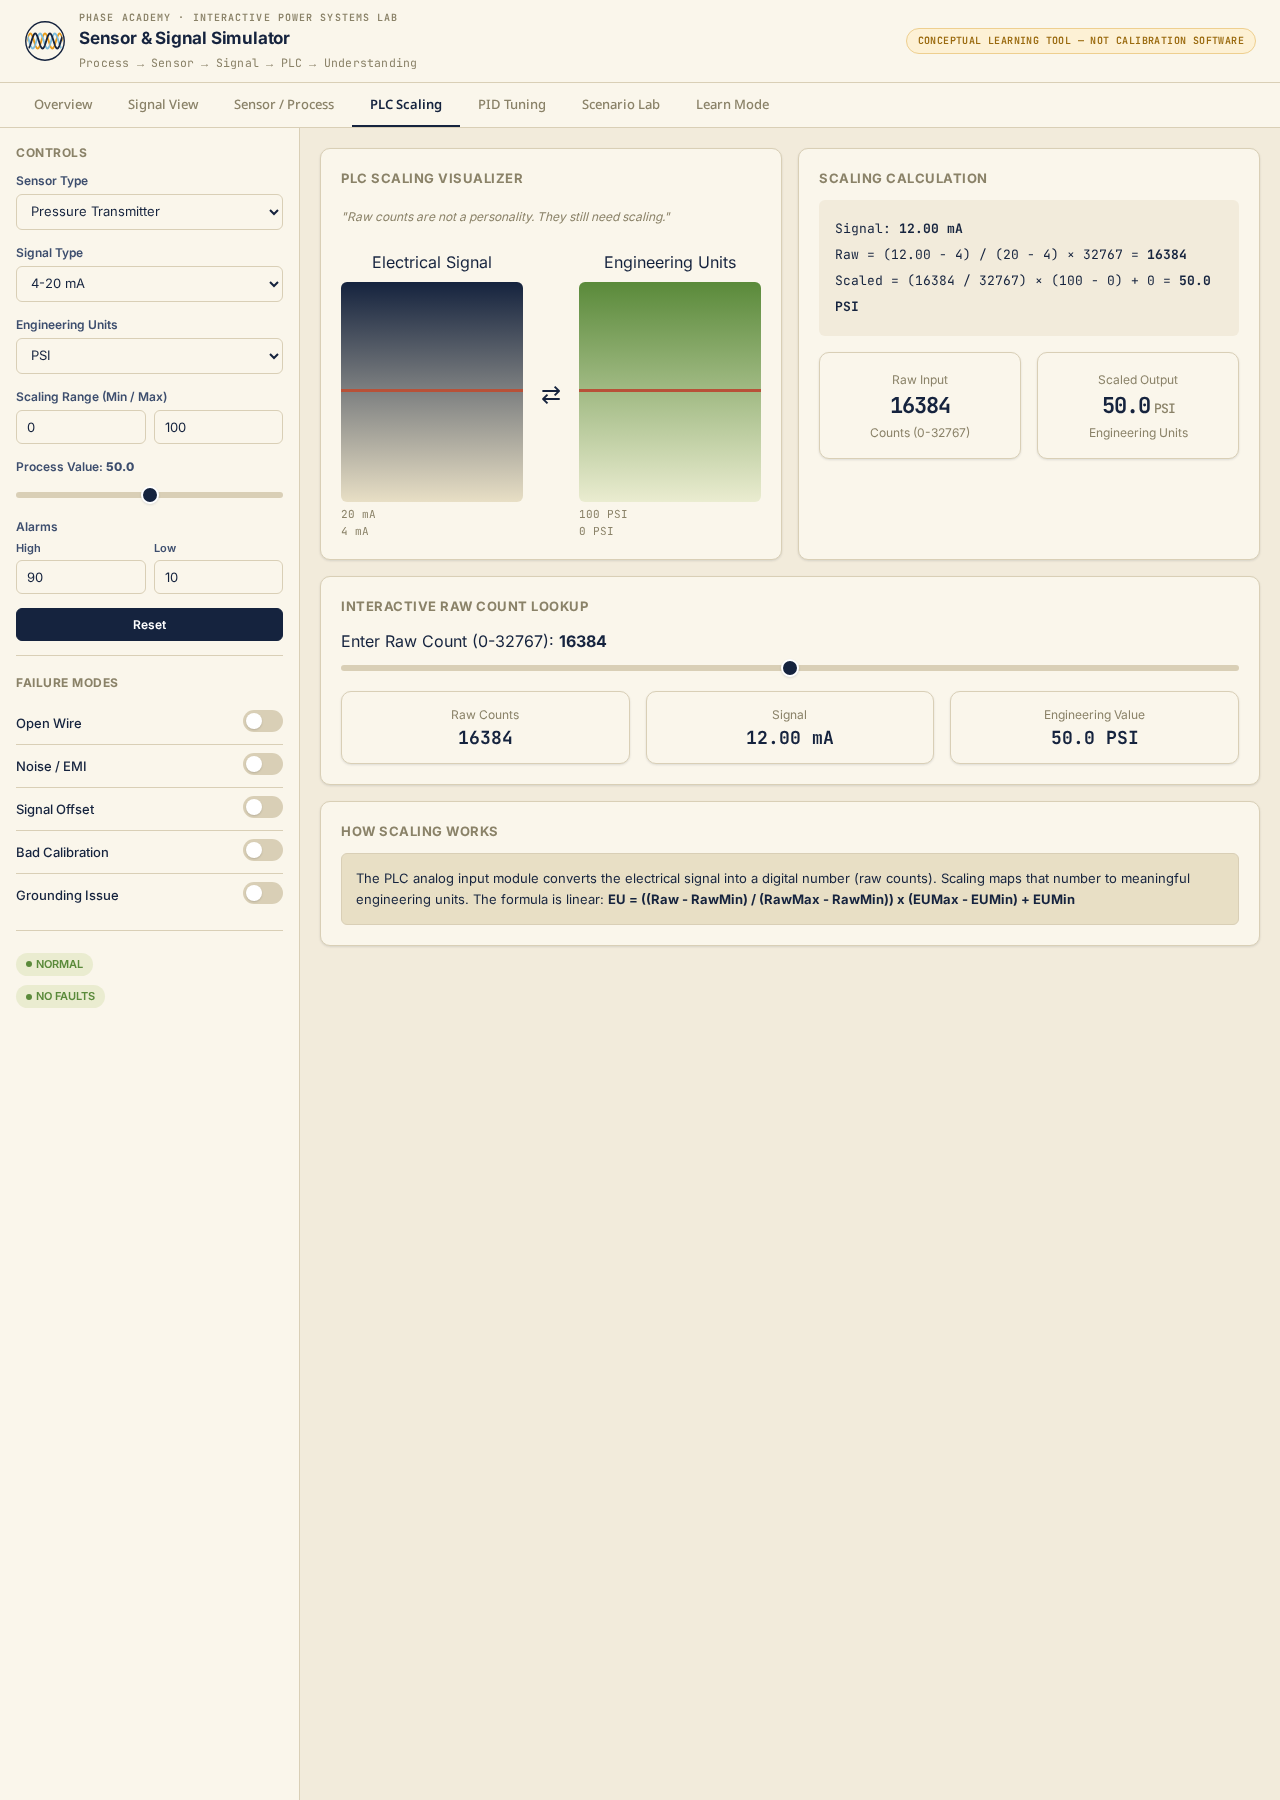This screenshot has width=1280, height=1800.
Task: Click the Scaled Output 50.0 PSI card
Action: coord(1138,406)
